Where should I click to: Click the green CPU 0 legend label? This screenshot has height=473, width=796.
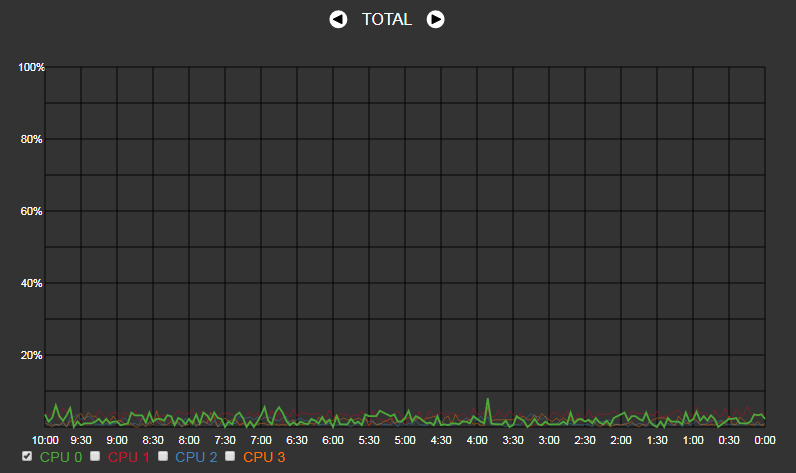61,457
